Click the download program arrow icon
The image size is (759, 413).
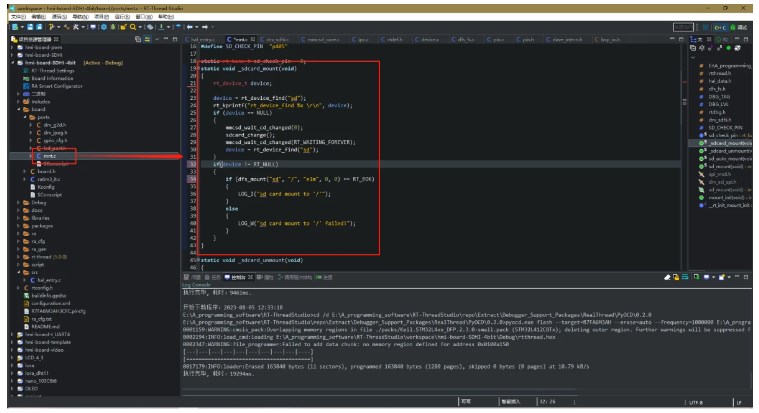click(x=161, y=27)
